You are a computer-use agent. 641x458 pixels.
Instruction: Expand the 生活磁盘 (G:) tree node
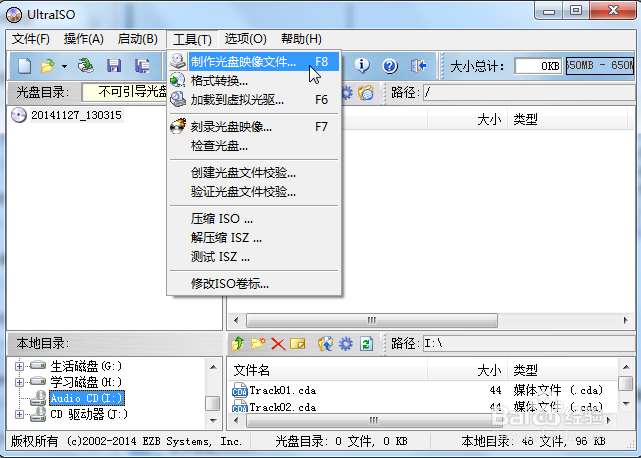[x=19, y=366]
